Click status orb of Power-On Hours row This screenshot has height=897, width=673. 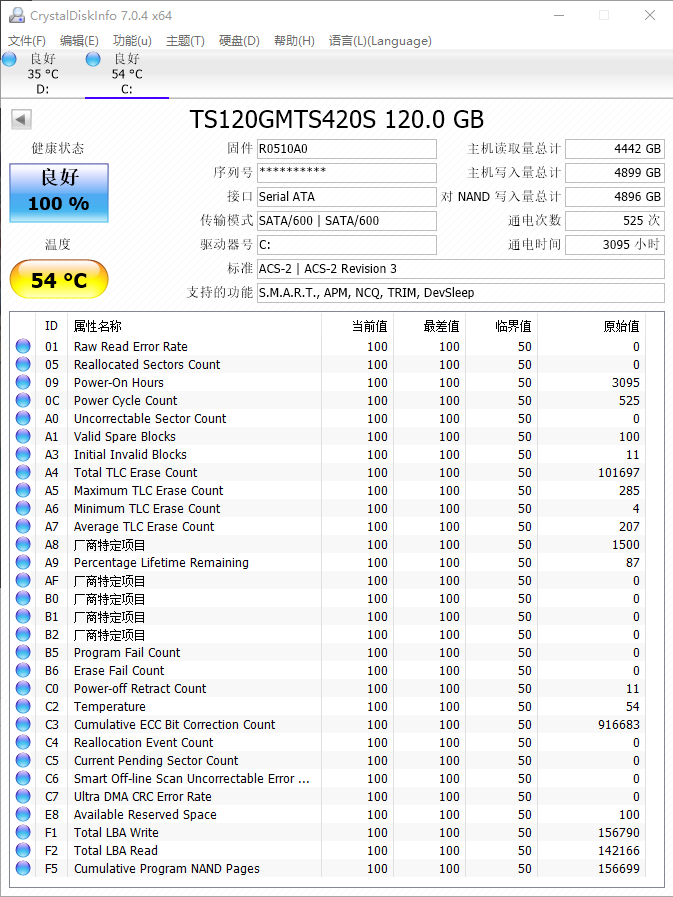click(23, 382)
